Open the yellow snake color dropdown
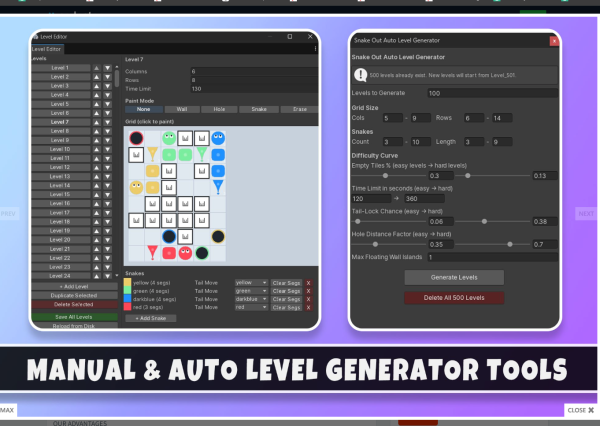Viewport: 600px width, 426px height. pos(251,282)
